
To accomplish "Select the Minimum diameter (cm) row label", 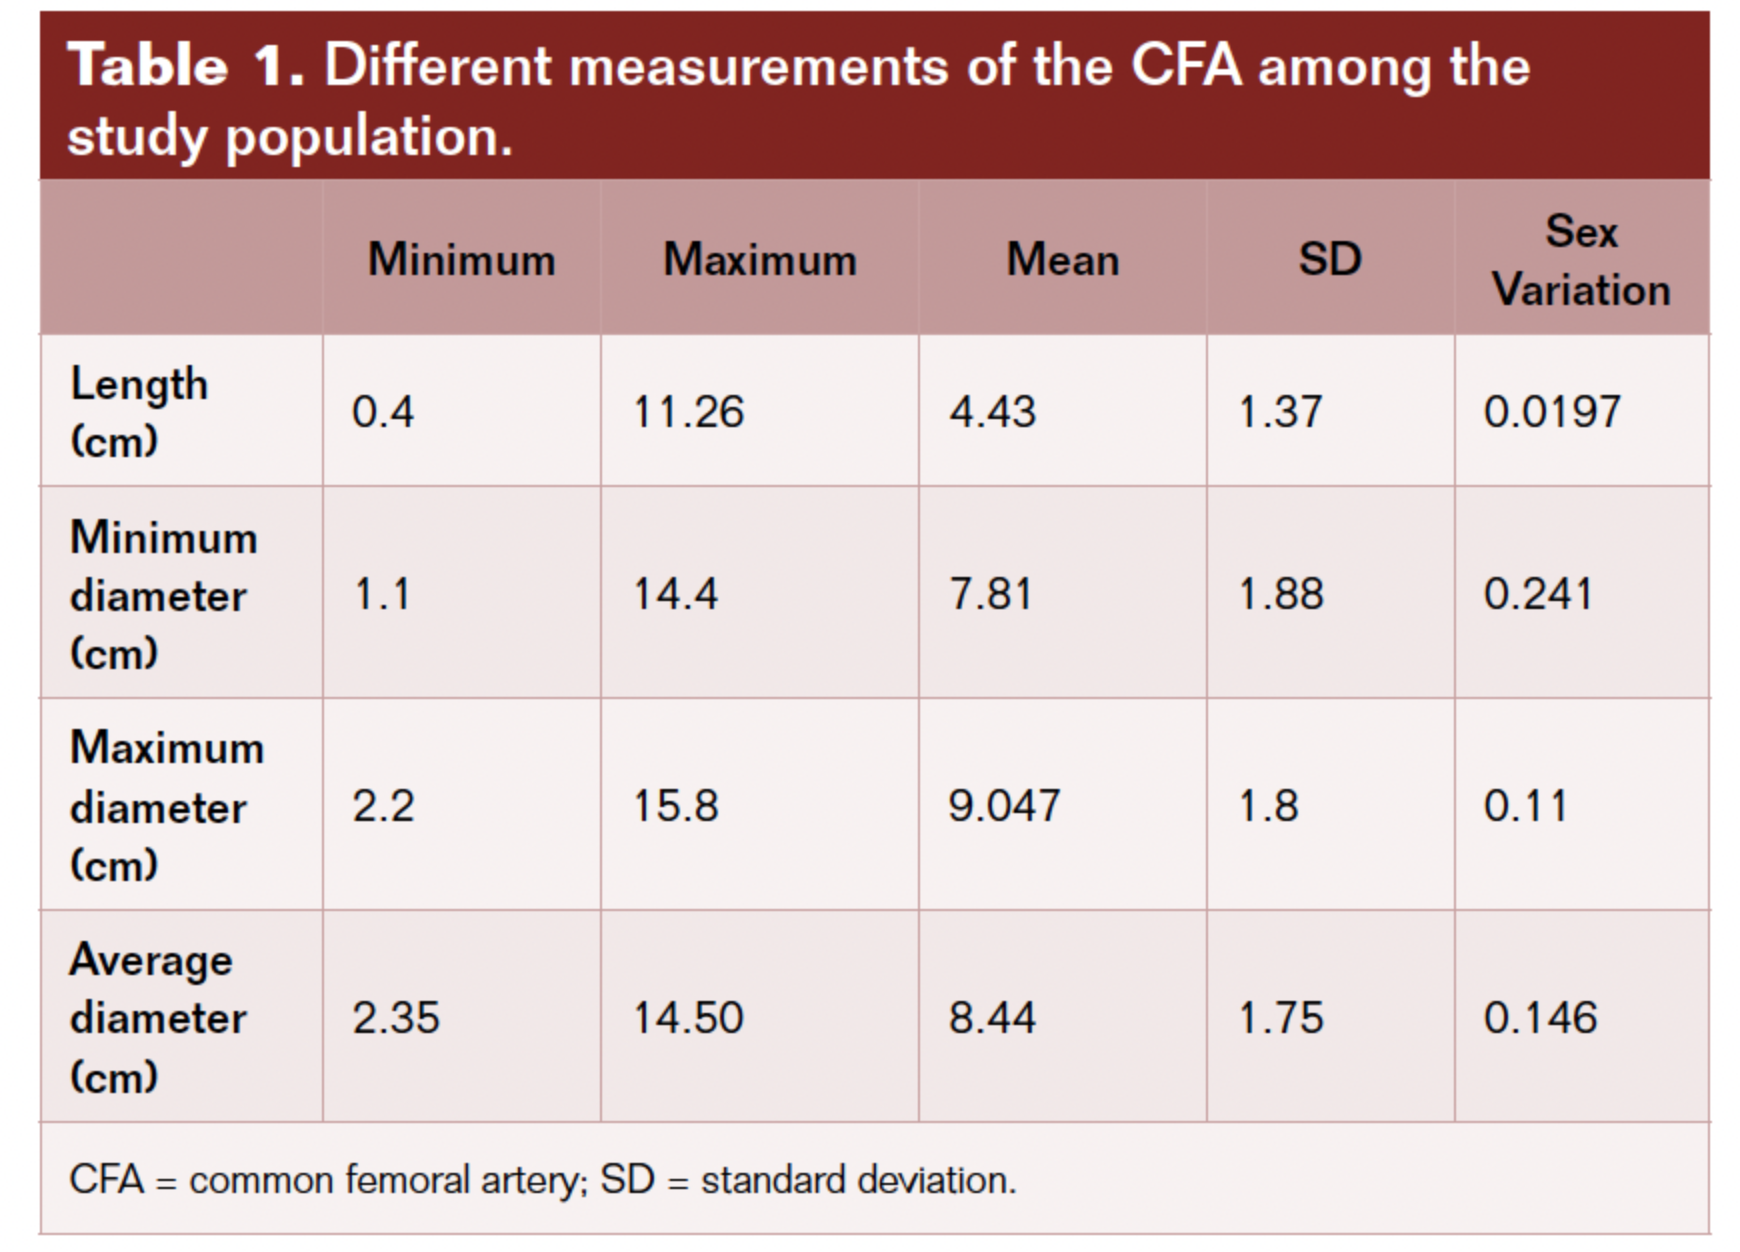I will pos(163,595).
